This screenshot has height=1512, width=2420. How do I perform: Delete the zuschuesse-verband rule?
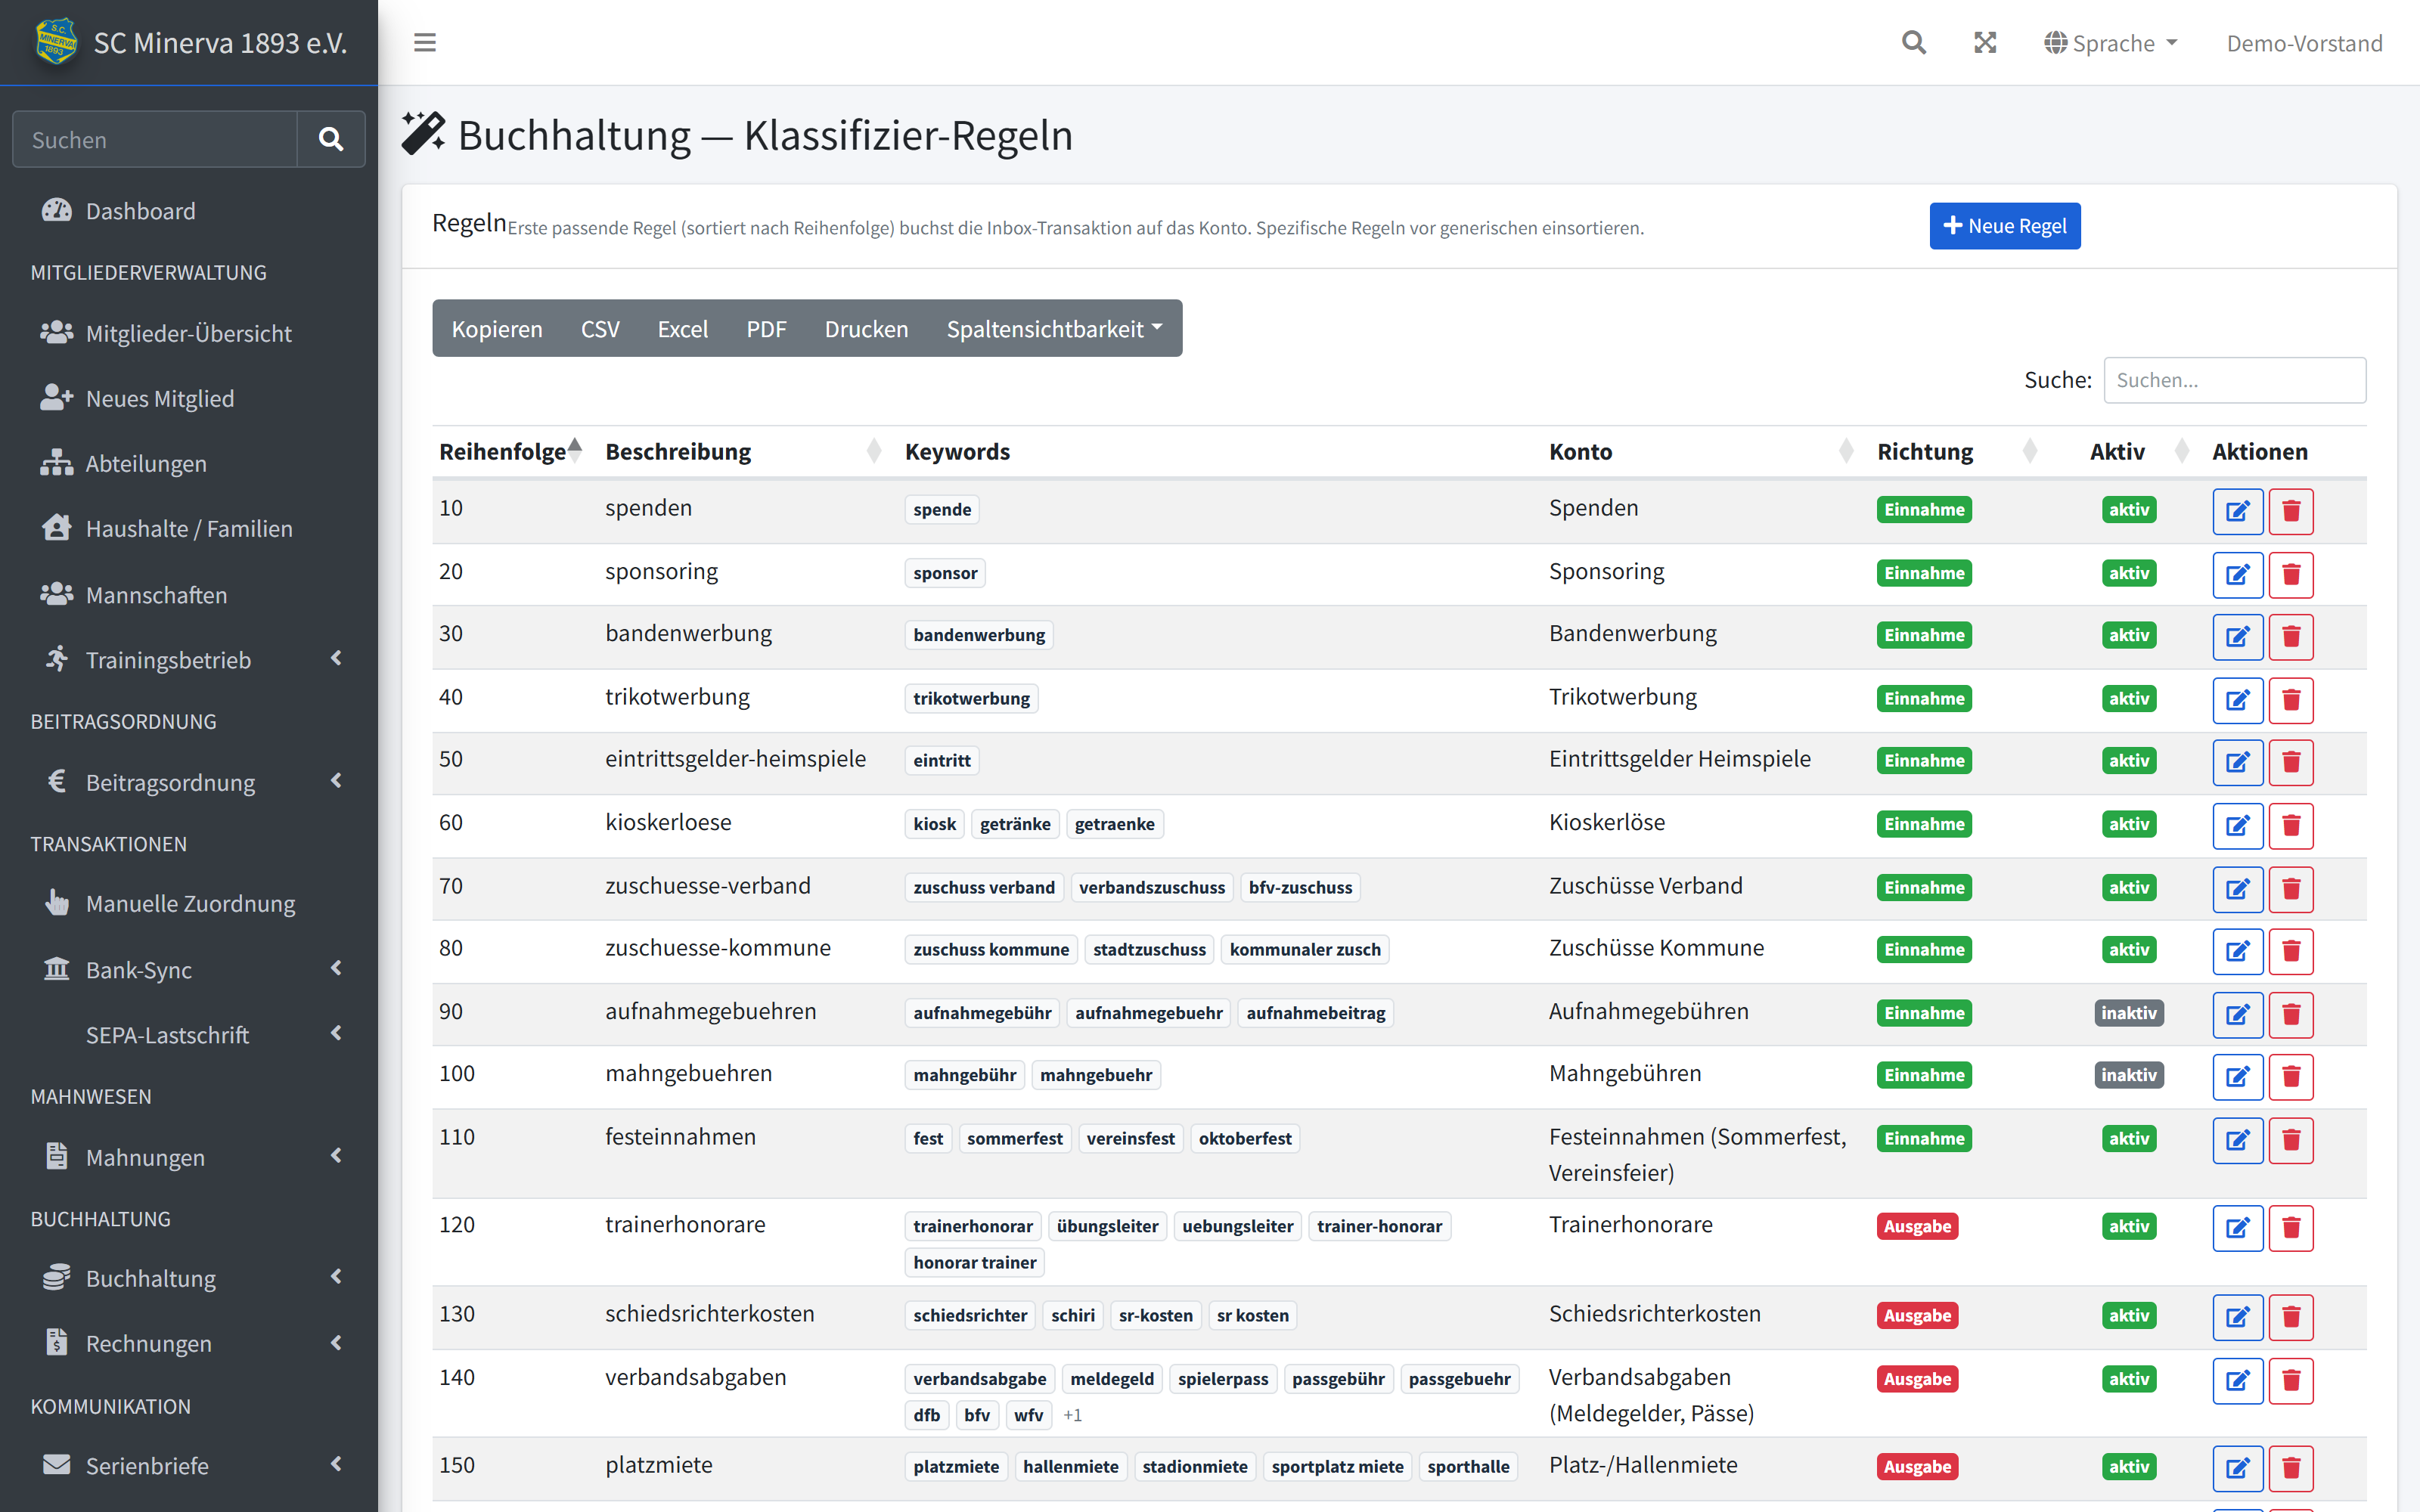tap(2291, 888)
